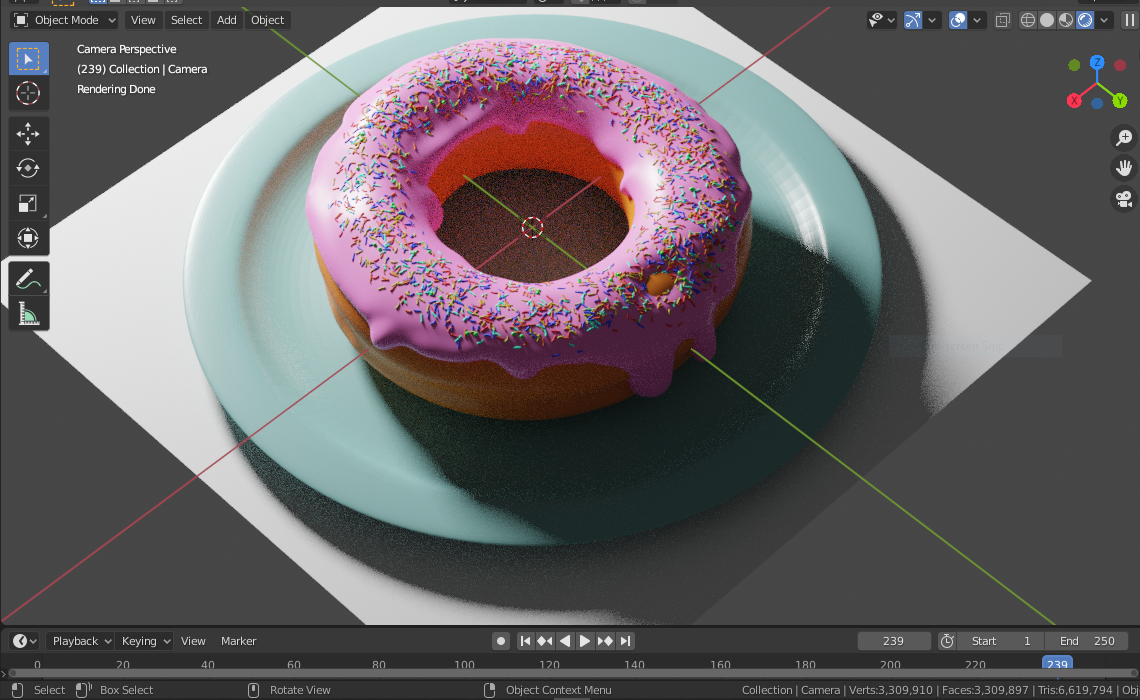Select the Cursor tool in the toolbar
This screenshot has width=1140, height=700.
(28, 94)
